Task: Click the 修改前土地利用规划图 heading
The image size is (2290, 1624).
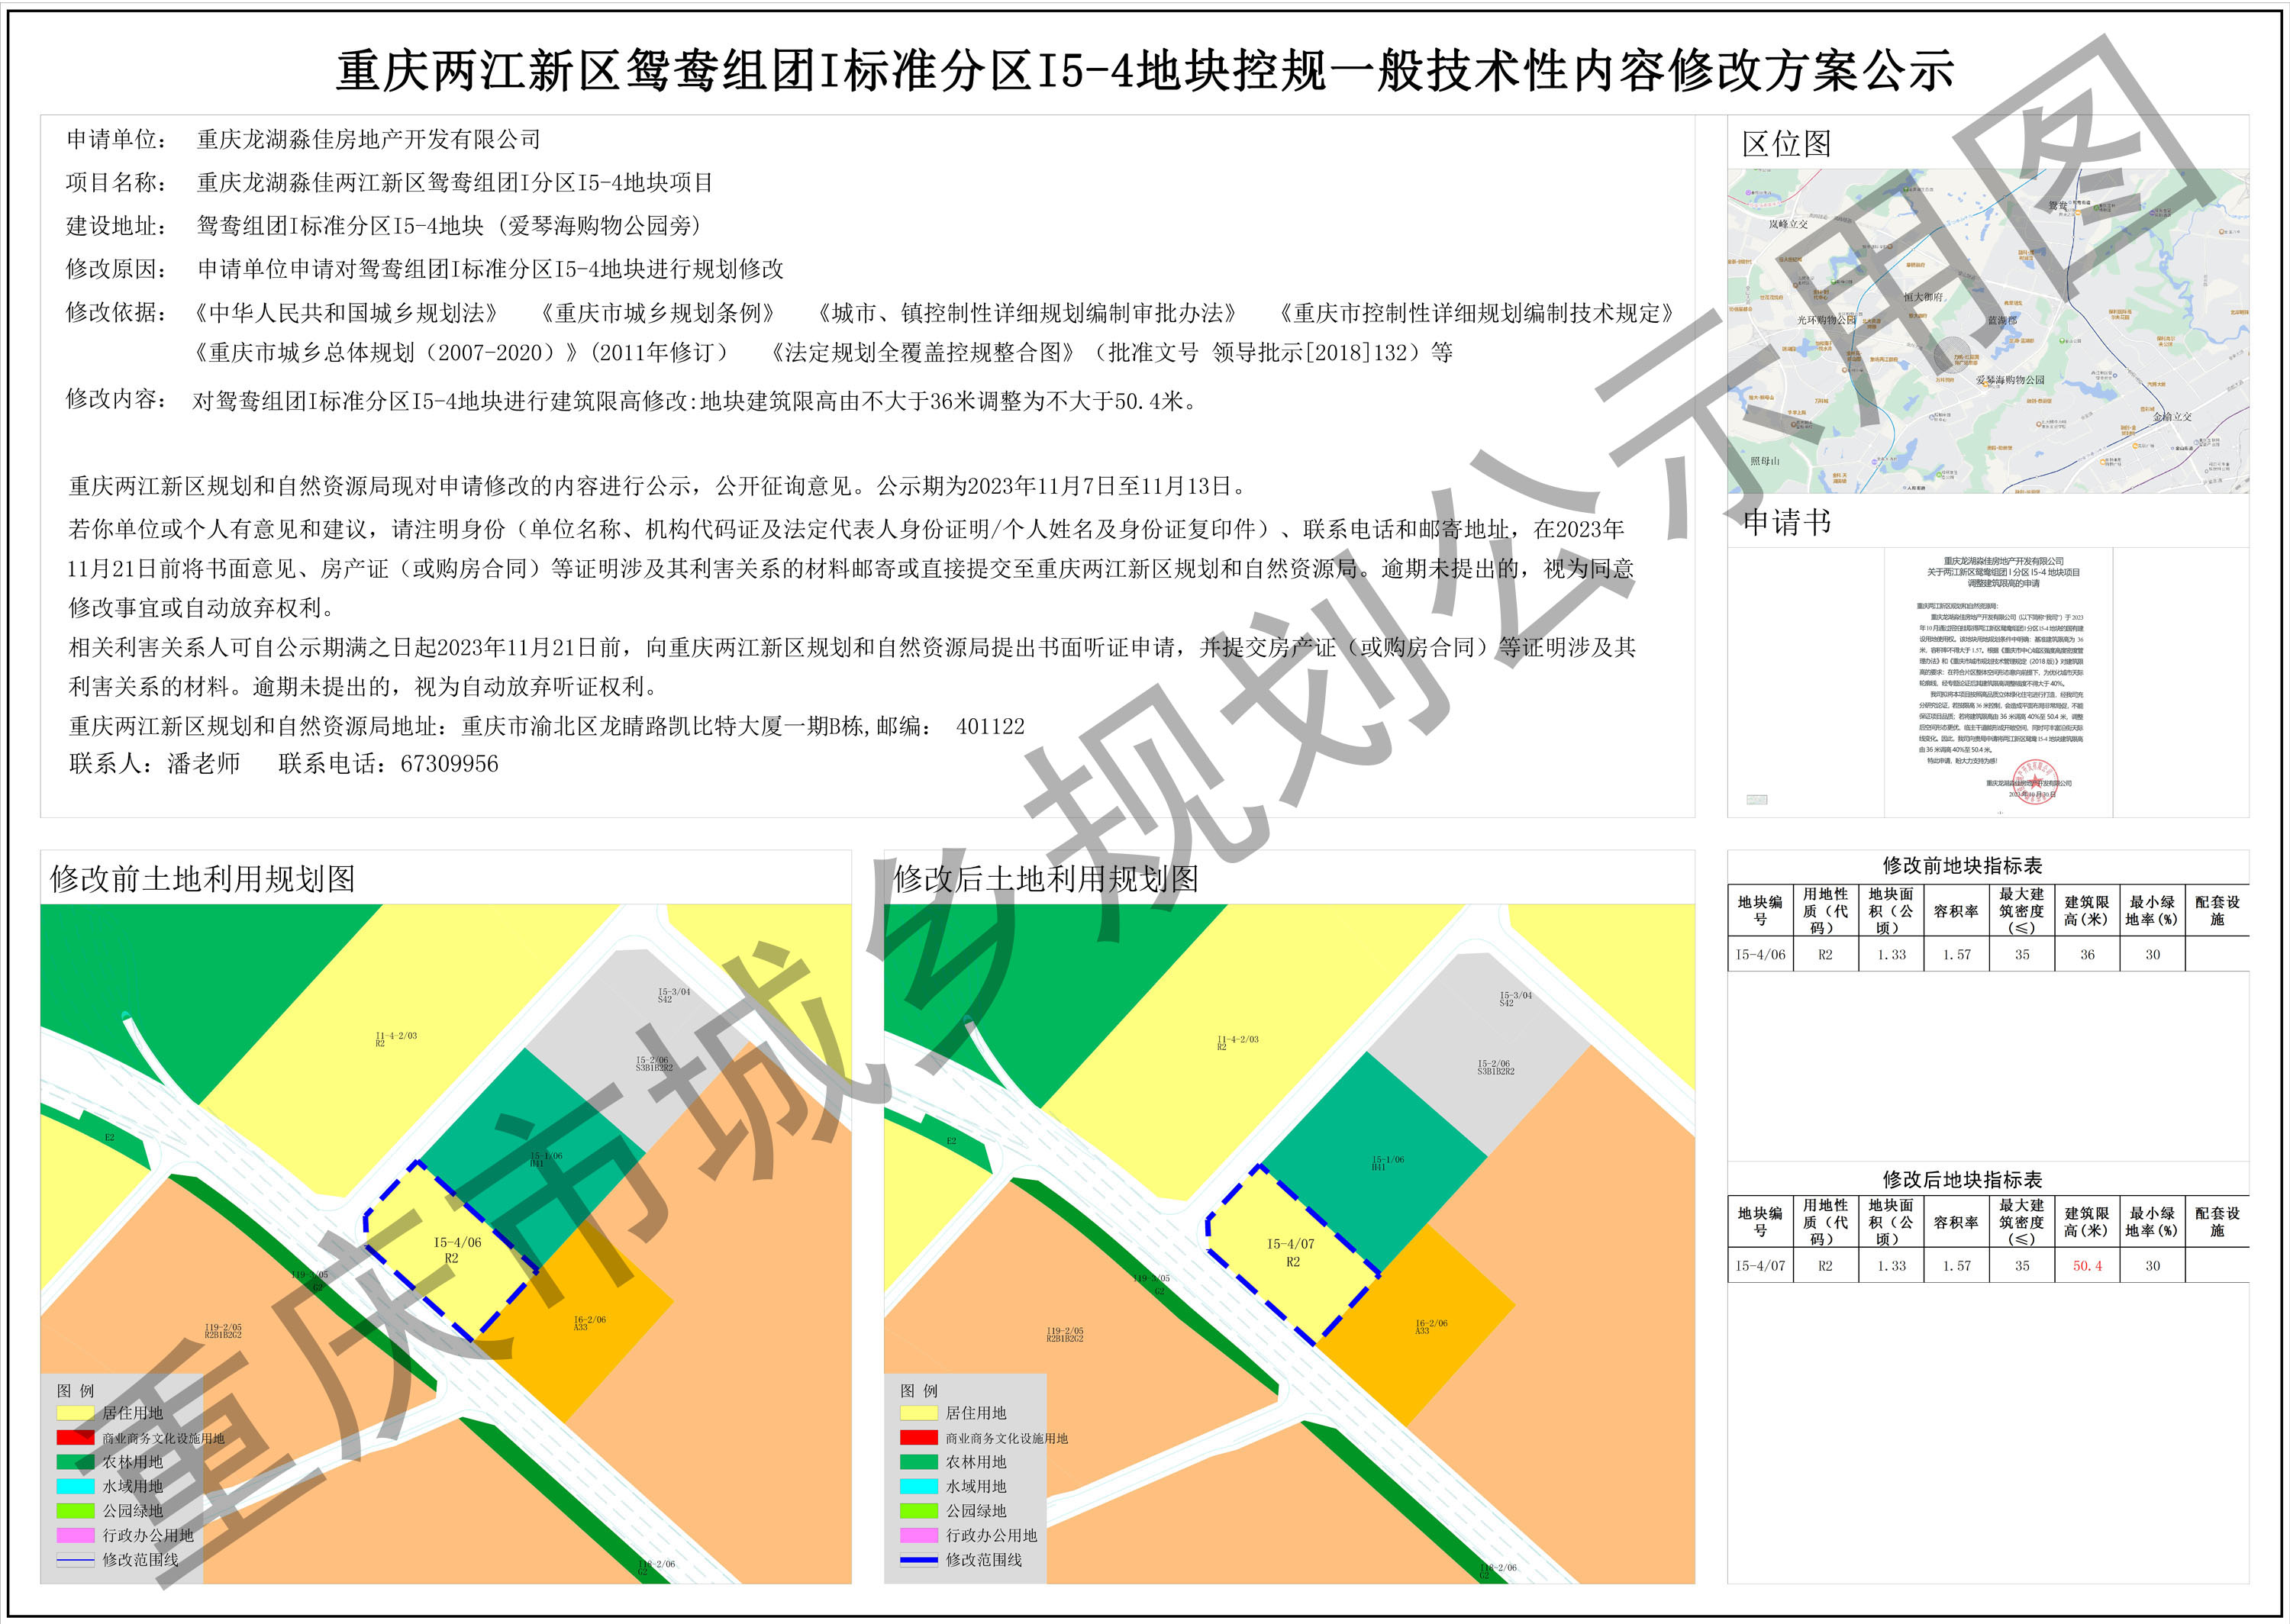Action: pos(203,879)
